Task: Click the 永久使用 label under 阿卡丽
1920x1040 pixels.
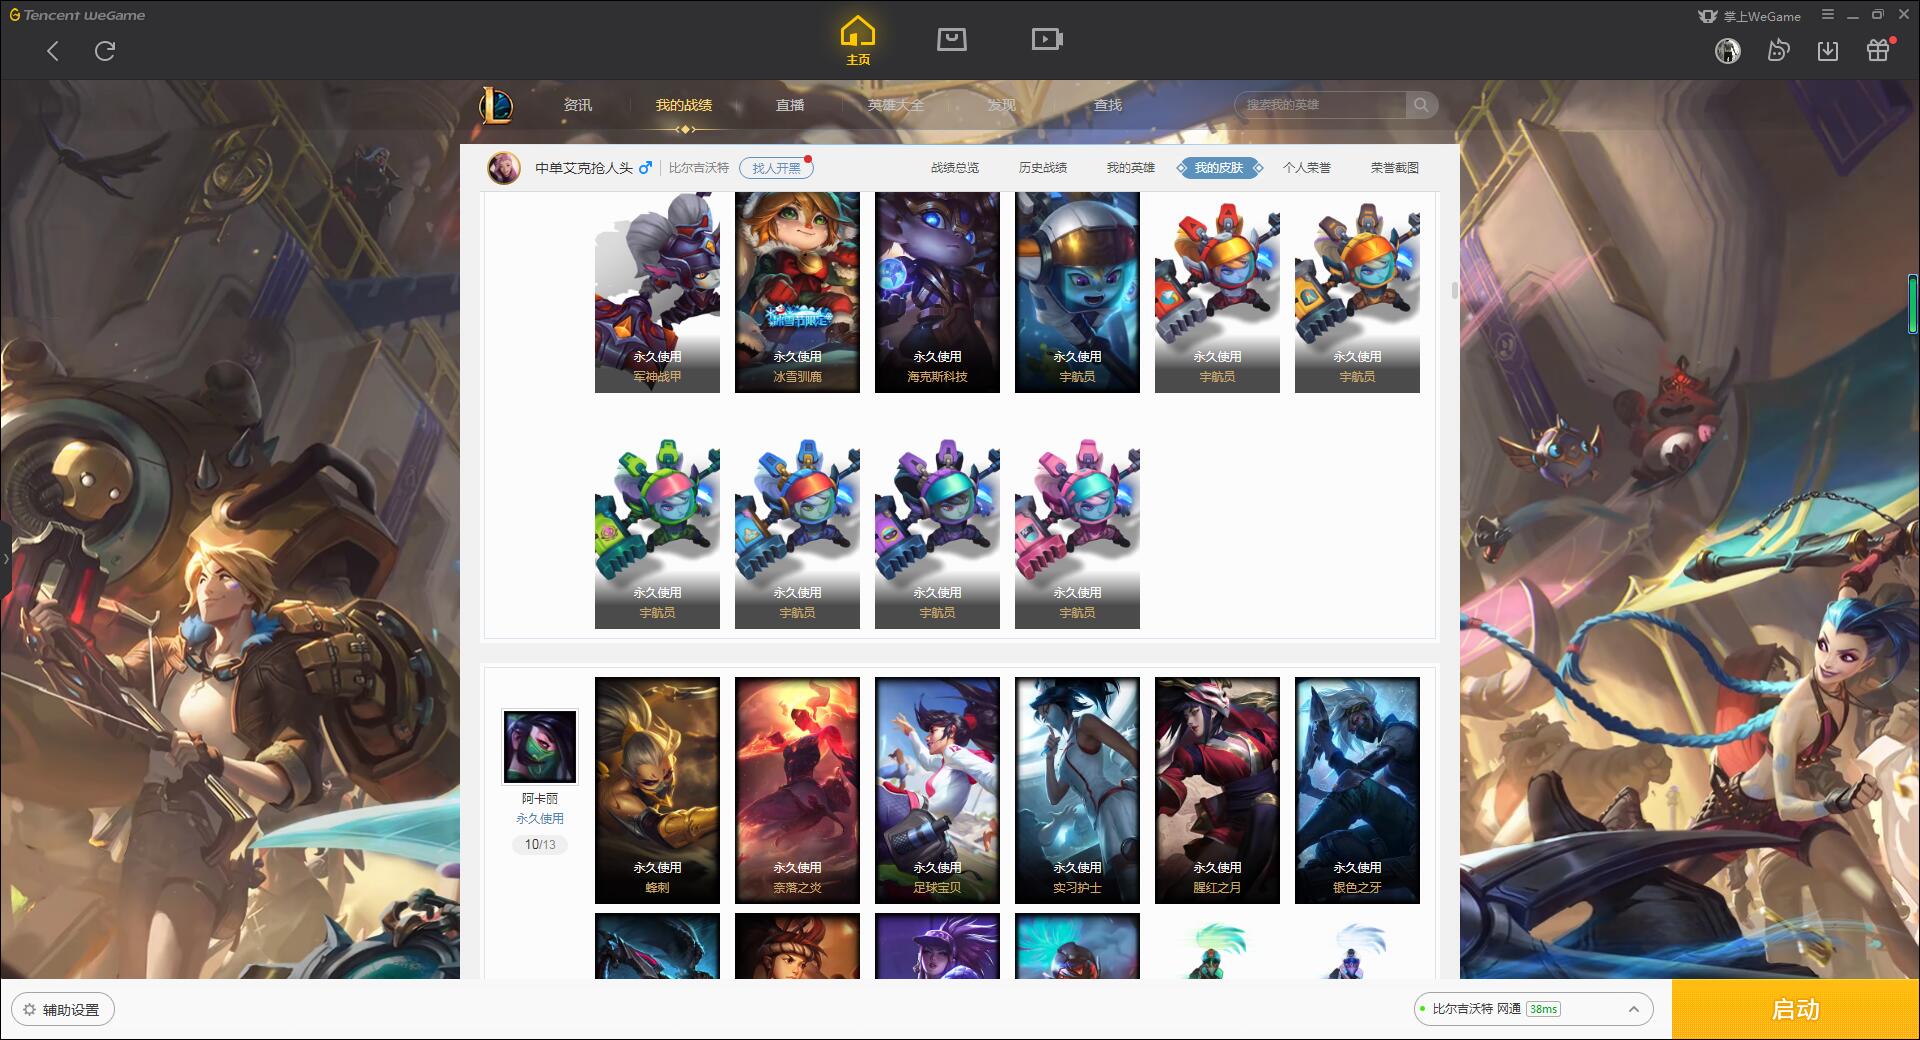Action: pos(540,818)
